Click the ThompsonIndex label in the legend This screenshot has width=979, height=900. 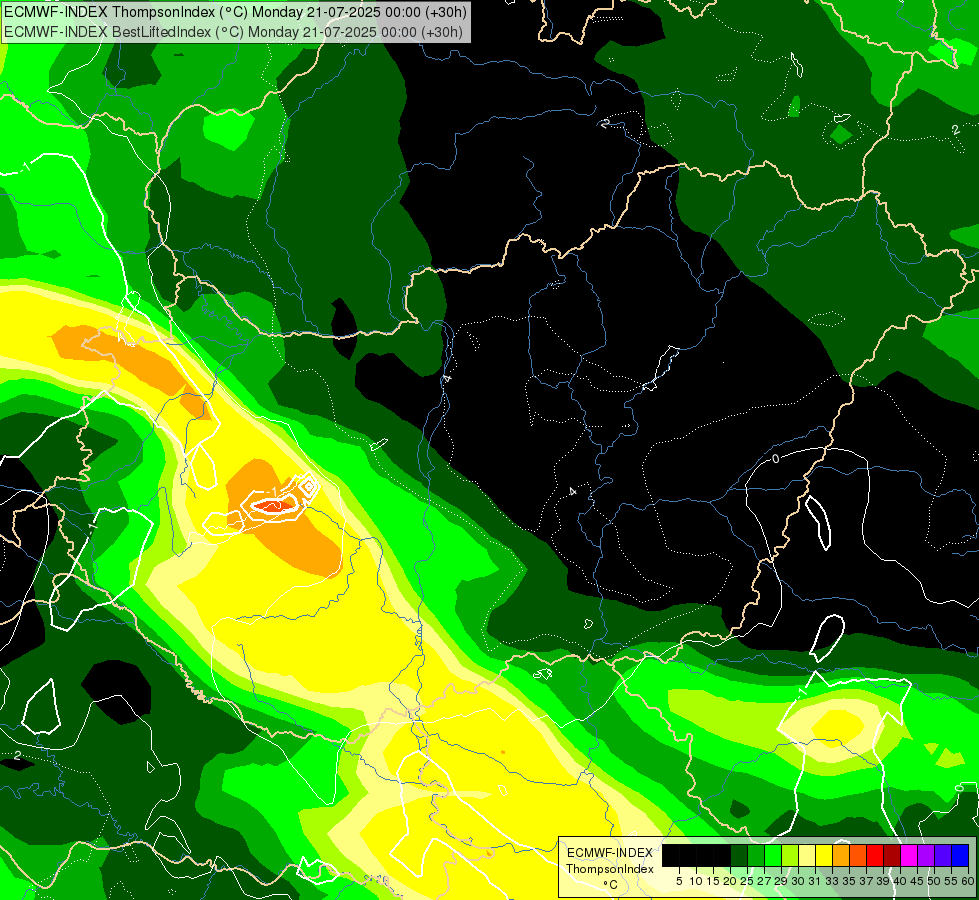pos(609,869)
